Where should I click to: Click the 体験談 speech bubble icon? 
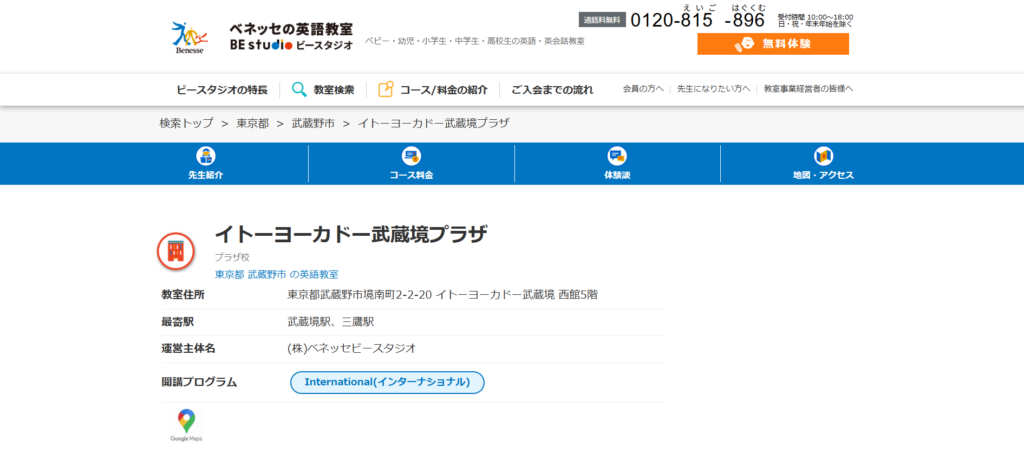617,156
